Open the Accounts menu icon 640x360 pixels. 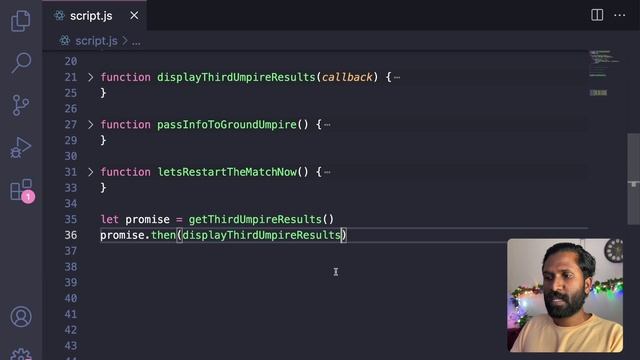tap(21, 316)
